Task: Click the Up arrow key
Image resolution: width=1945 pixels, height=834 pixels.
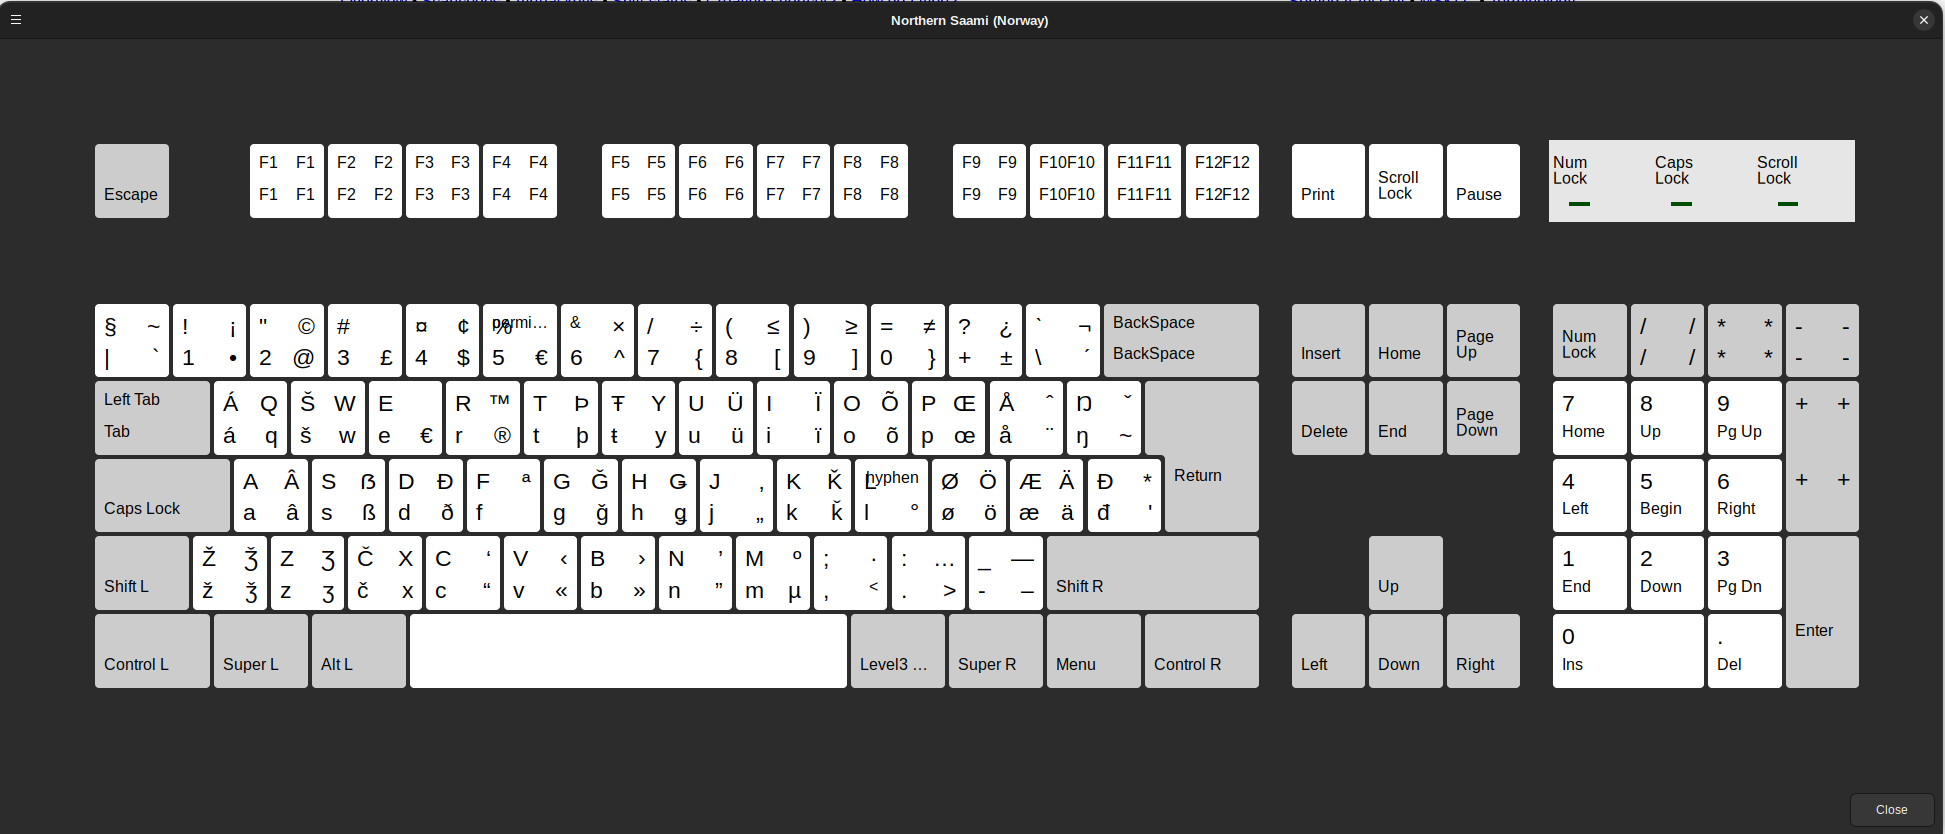Action: pyautogui.click(x=1405, y=573)
